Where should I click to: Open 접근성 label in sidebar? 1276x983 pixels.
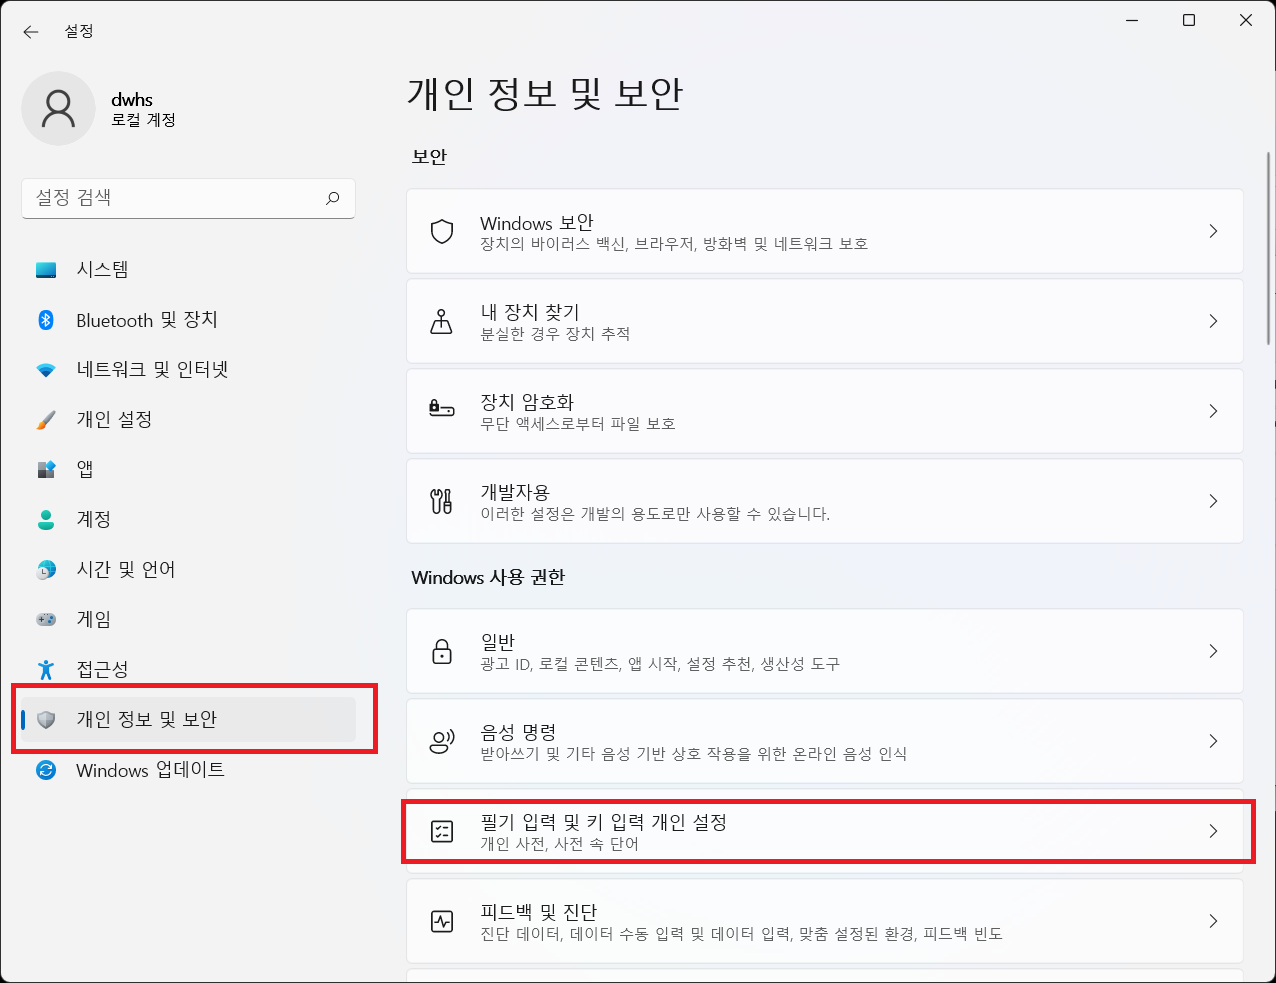[x=103, y=669]
